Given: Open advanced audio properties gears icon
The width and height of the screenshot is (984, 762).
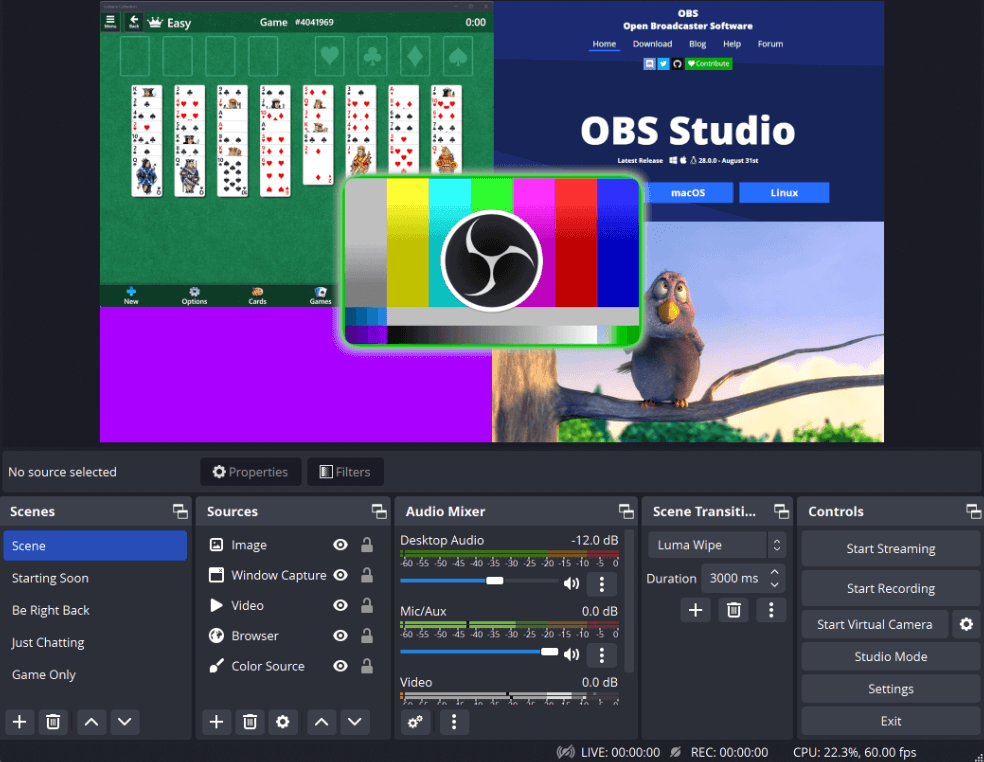Looking at the screenshot, I should pyautogui.click(x=415, y=722).
